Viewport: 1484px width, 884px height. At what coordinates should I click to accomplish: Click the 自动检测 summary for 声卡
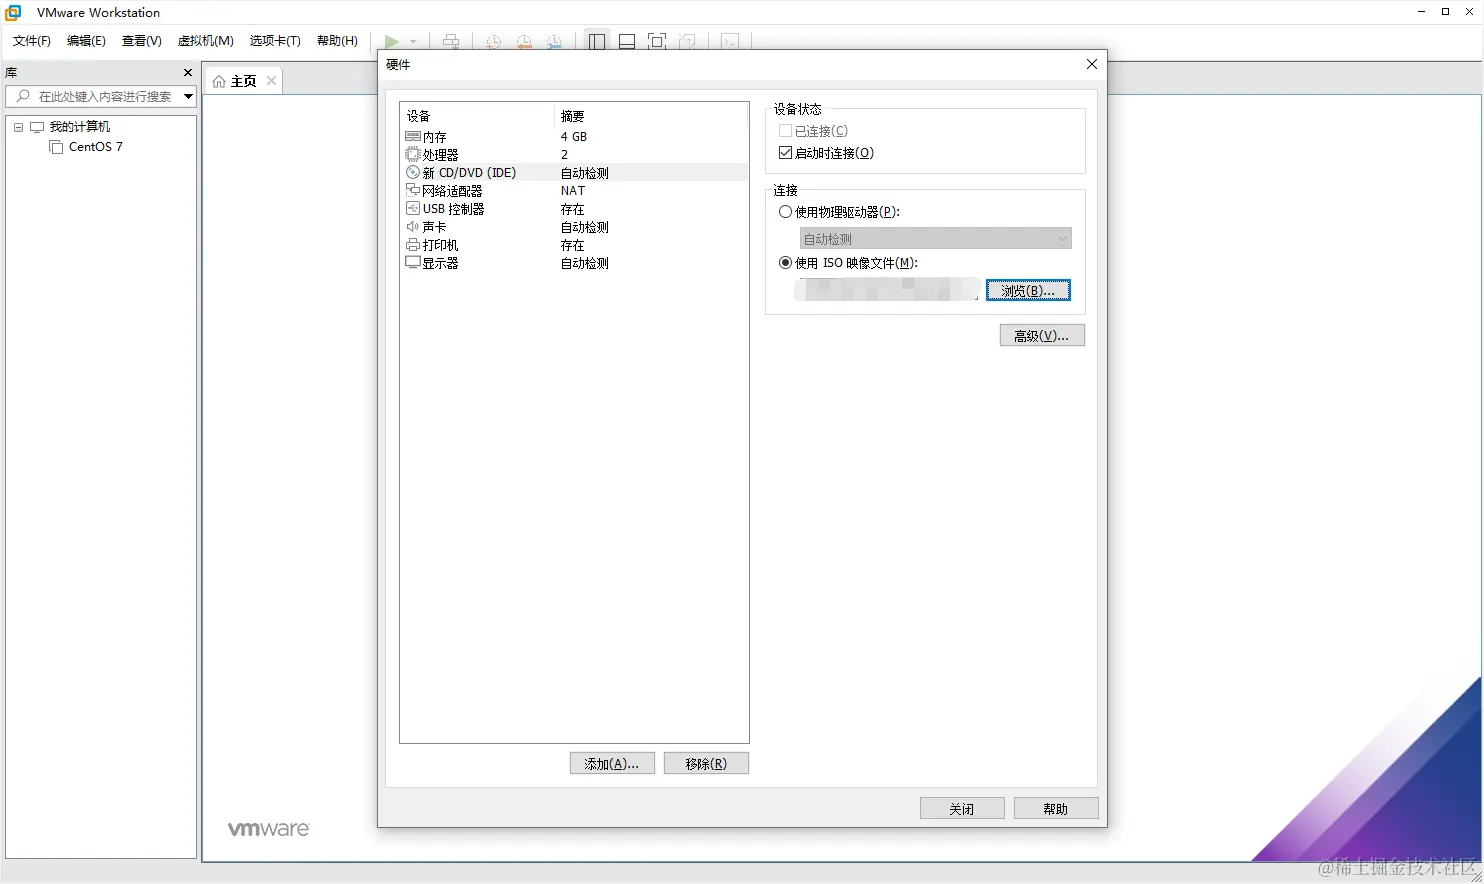coord(585,227)
